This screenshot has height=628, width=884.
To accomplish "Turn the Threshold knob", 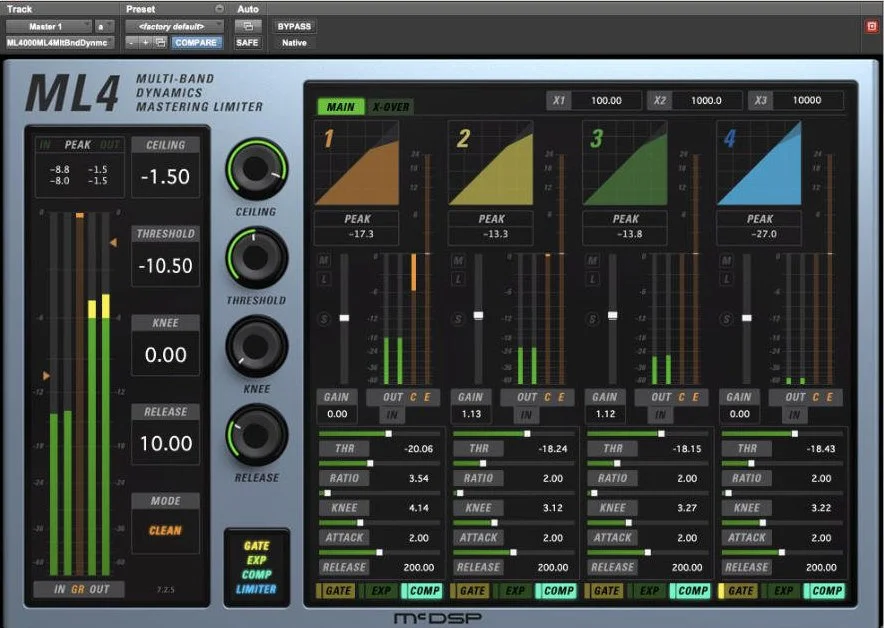I will coord(257,258).
